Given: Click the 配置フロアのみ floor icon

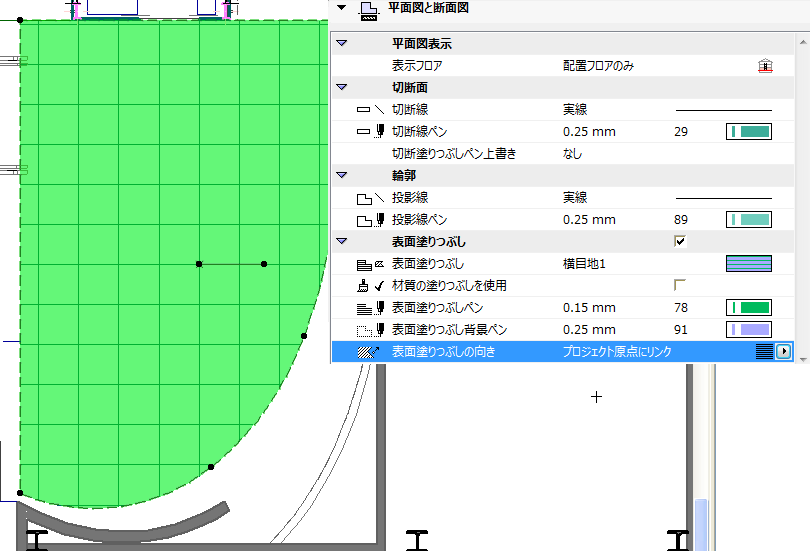Looking at the screenshot, I should (x=765, y=66).
